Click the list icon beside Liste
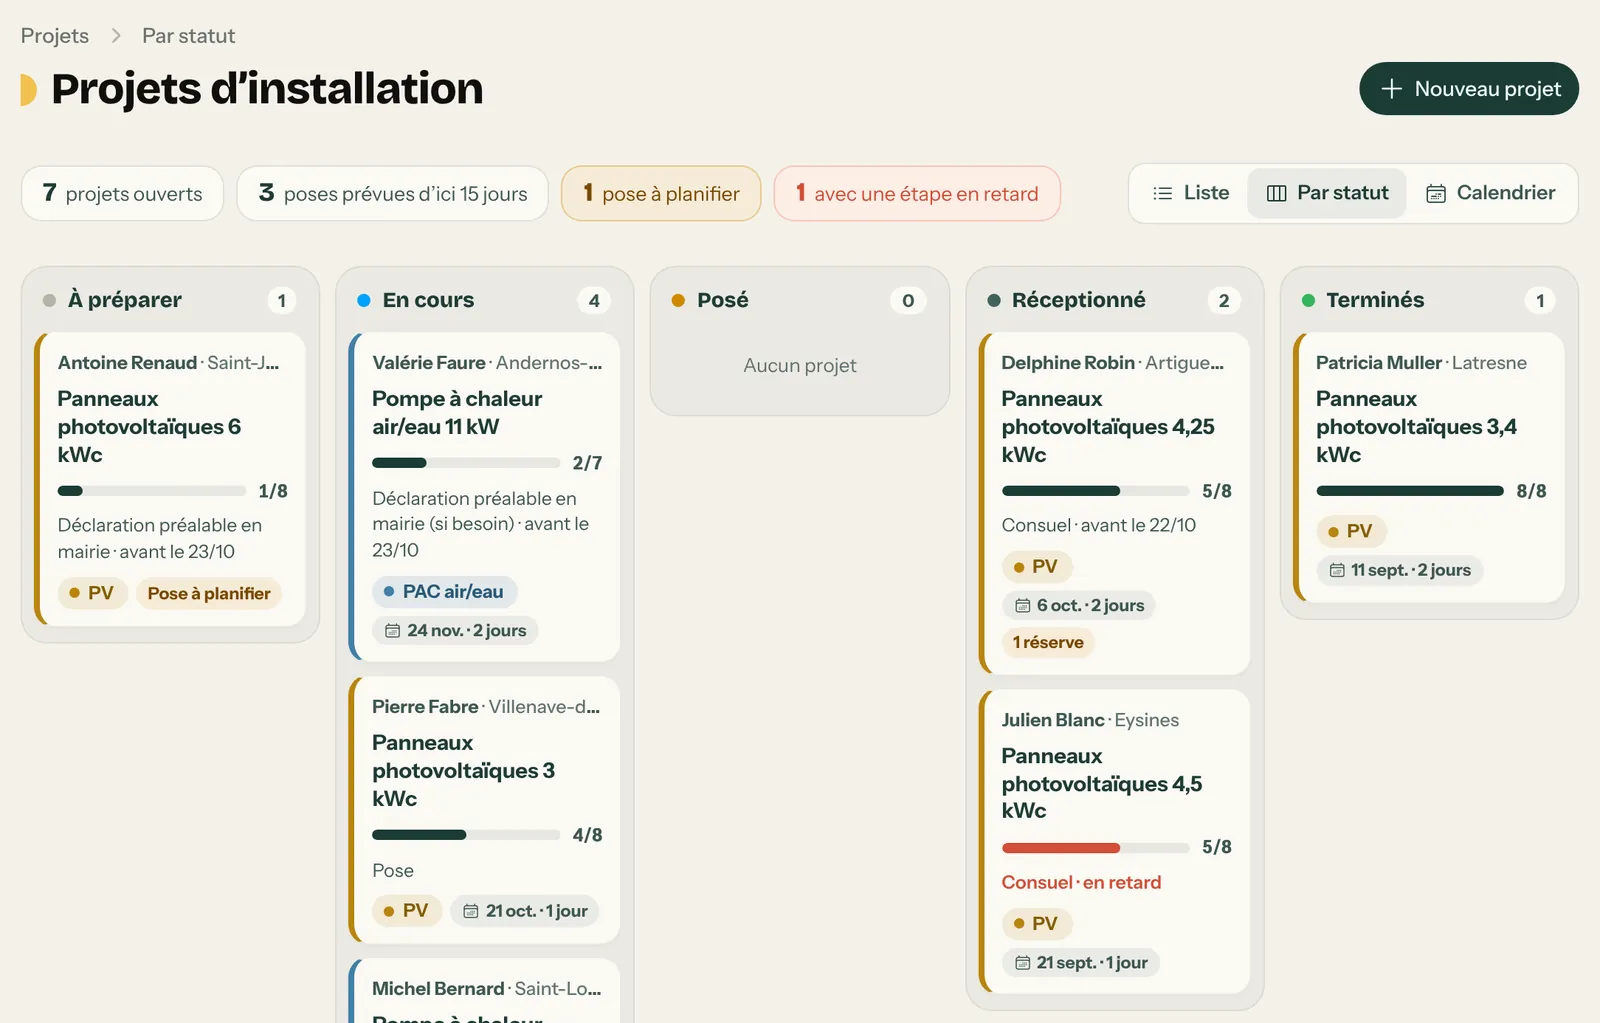This screenshot has width=1600, height=1023. pyautogui.click(x=1162, y=193)
